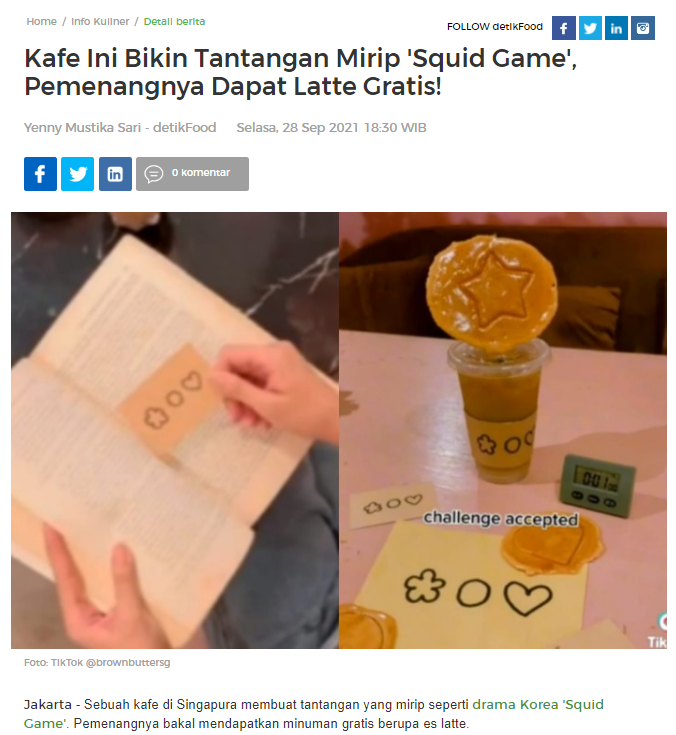Click the article date Selasa, 28 Sep 2021
The image size is (676, 735).
pyautogui.click(x=297, y=128)
